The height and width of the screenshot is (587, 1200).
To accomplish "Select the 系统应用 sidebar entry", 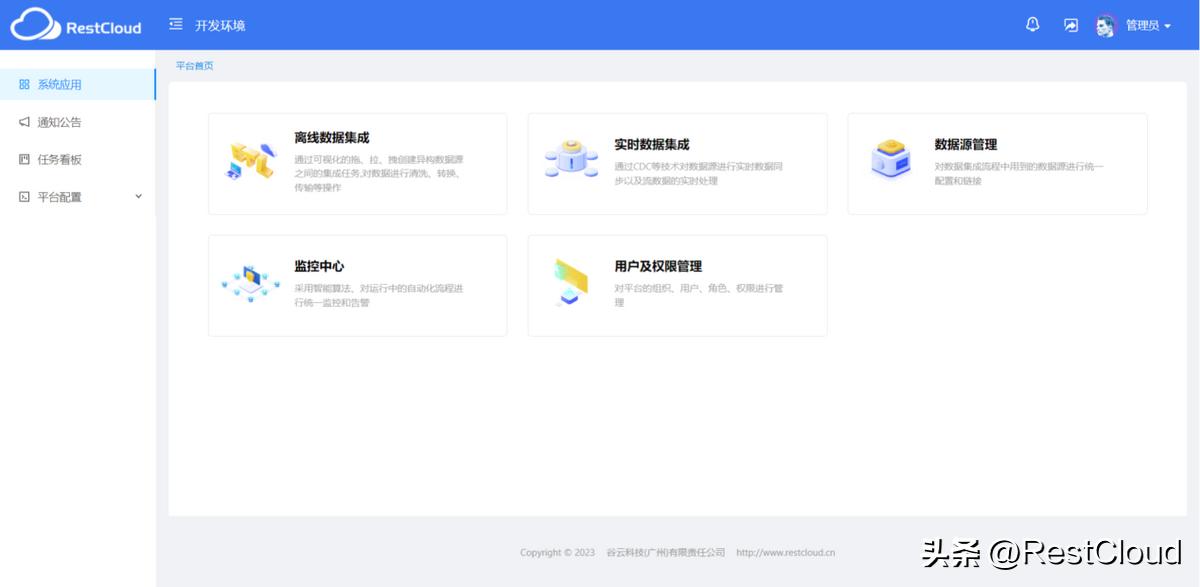I will tap(60, 84).
